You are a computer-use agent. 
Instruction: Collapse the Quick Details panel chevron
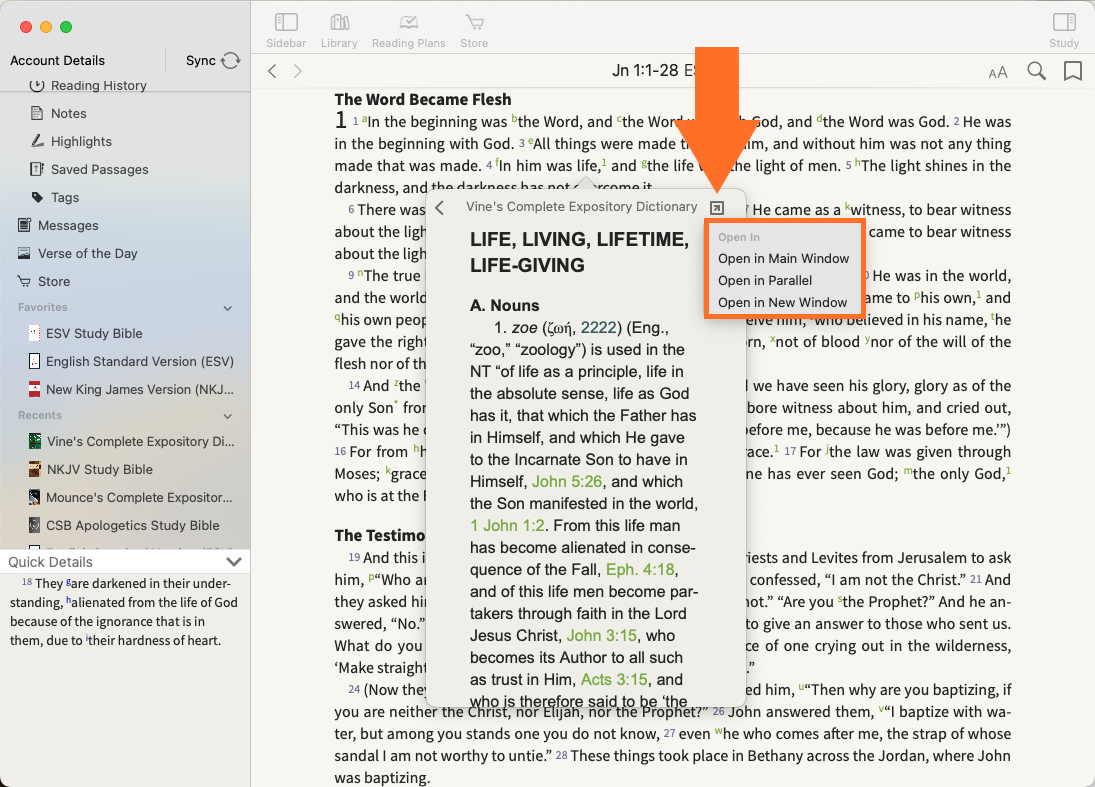click(234, 561)
